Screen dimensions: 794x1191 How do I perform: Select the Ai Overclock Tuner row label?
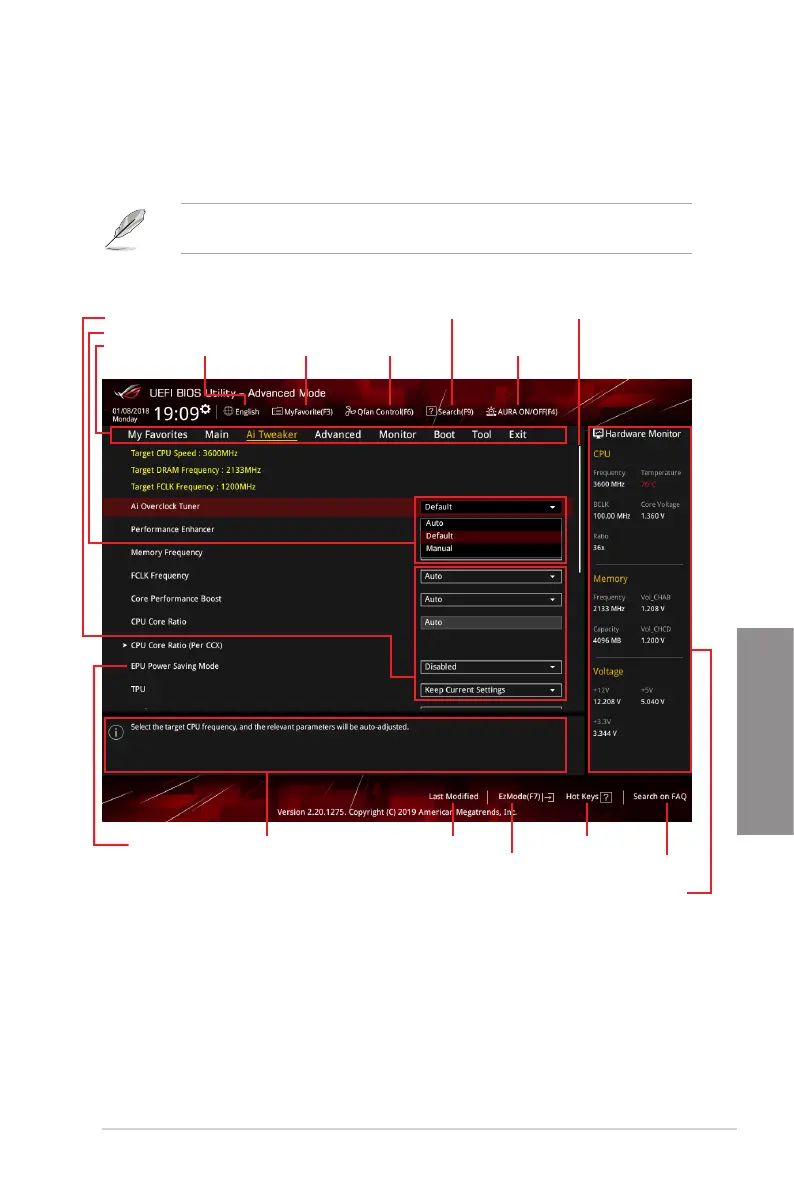[x=165, y=507]
